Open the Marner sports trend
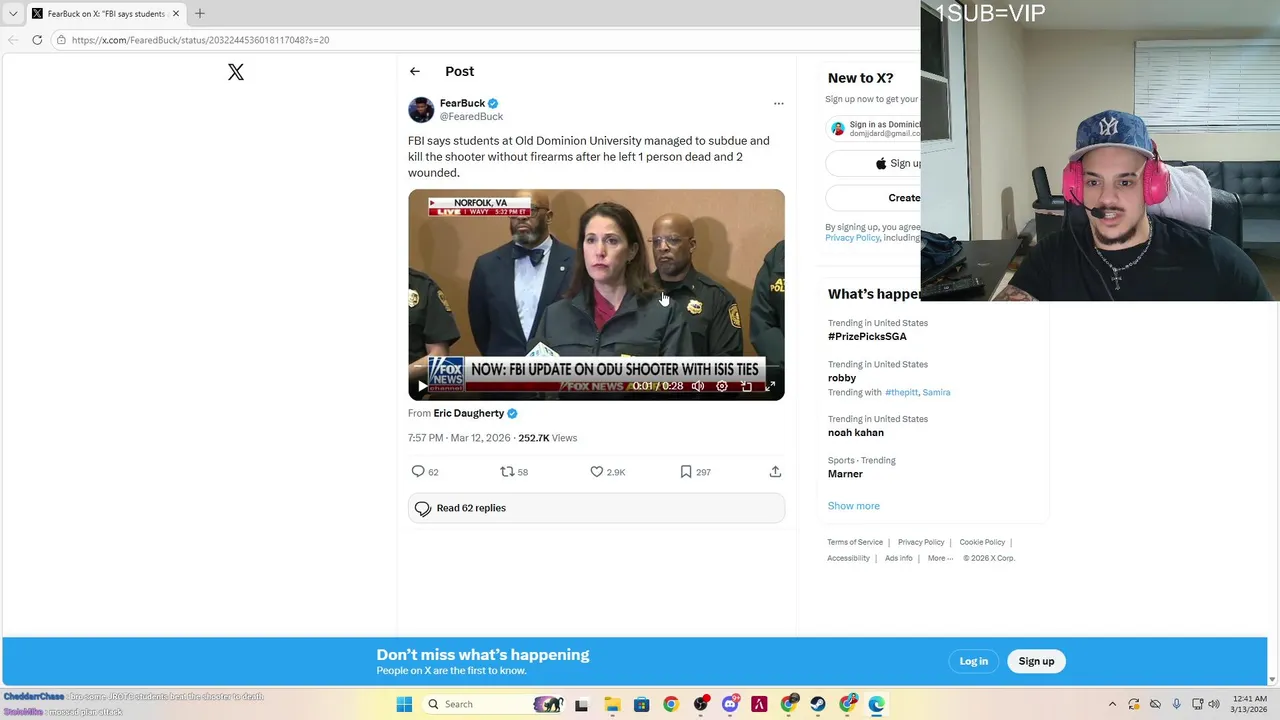 [845, 474]
